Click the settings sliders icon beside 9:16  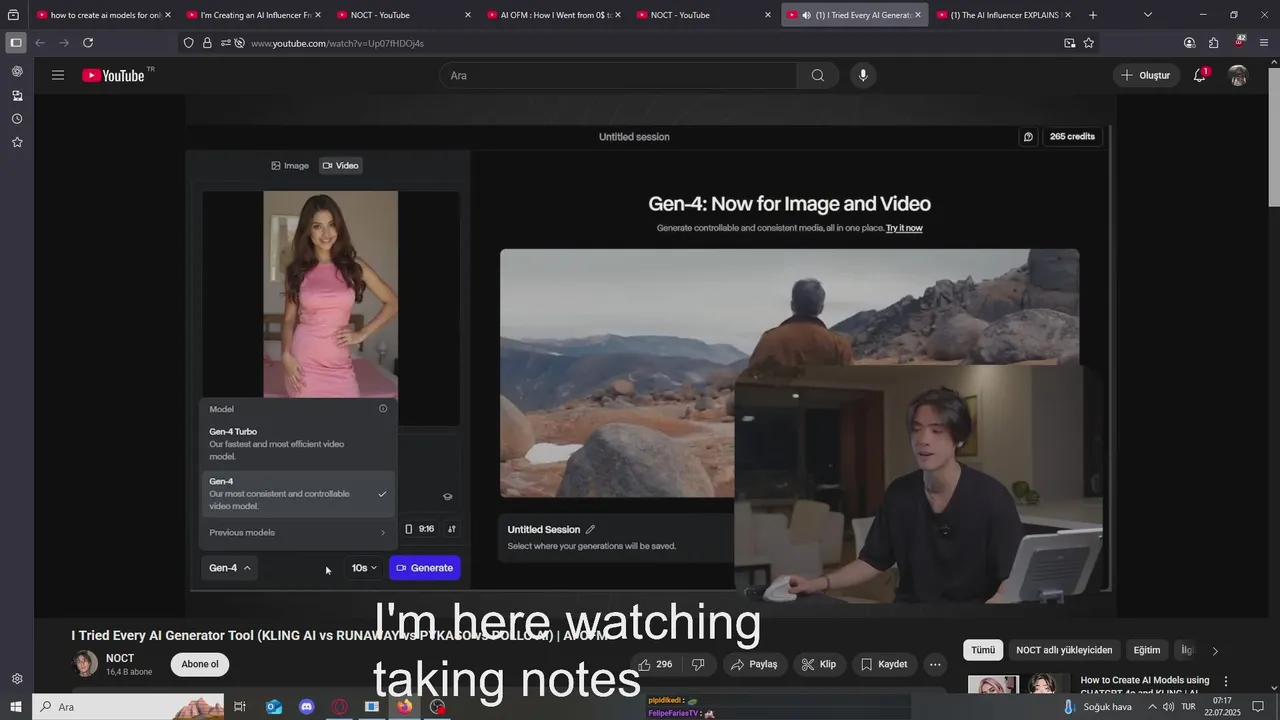click(x=452, y=529)
